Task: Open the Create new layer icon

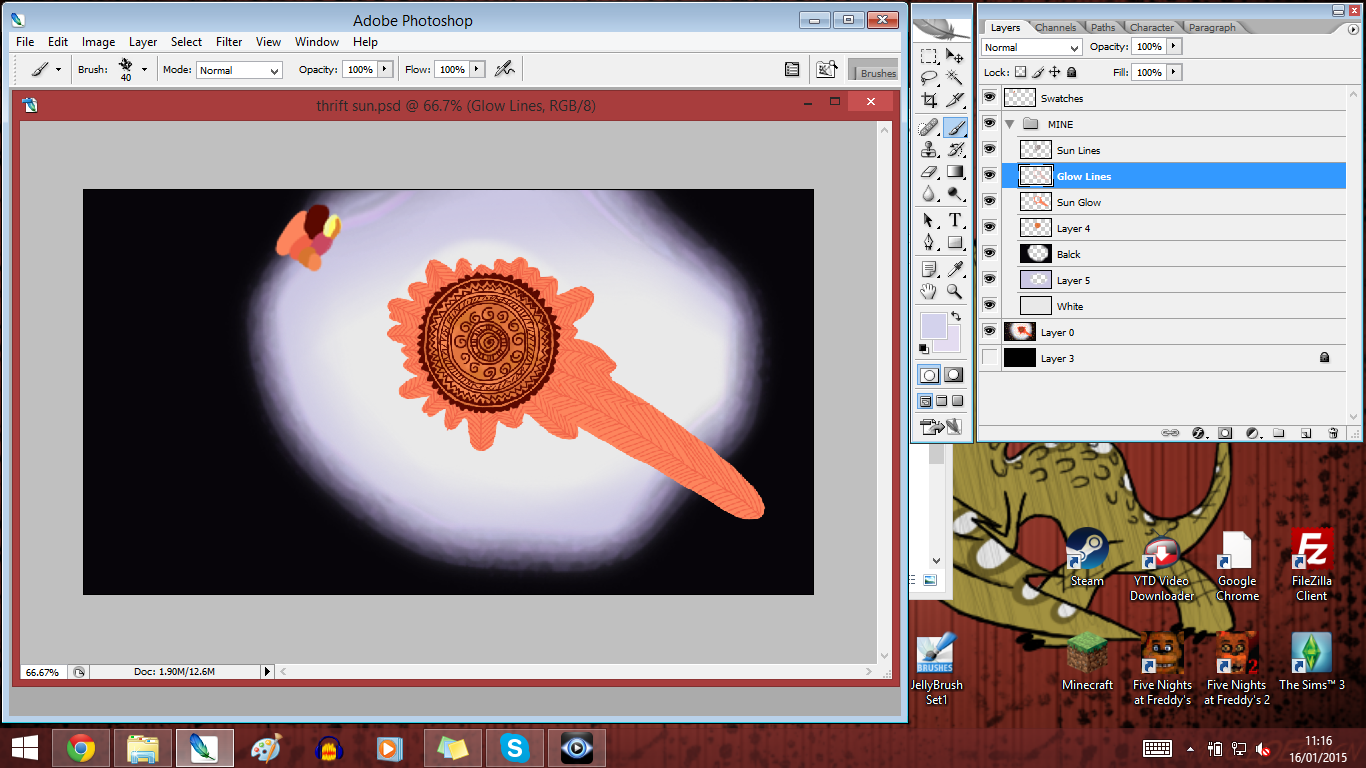Action: click(1308, 432)
